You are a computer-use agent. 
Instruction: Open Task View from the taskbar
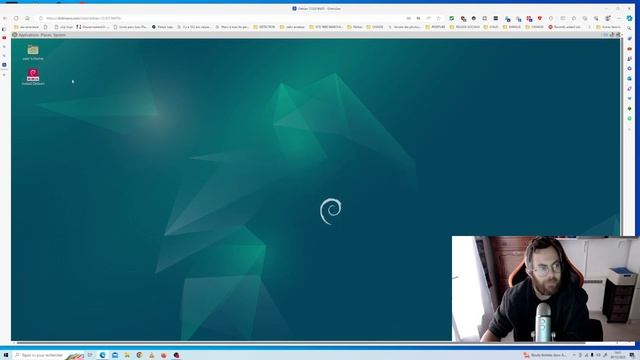pos(90,355)
